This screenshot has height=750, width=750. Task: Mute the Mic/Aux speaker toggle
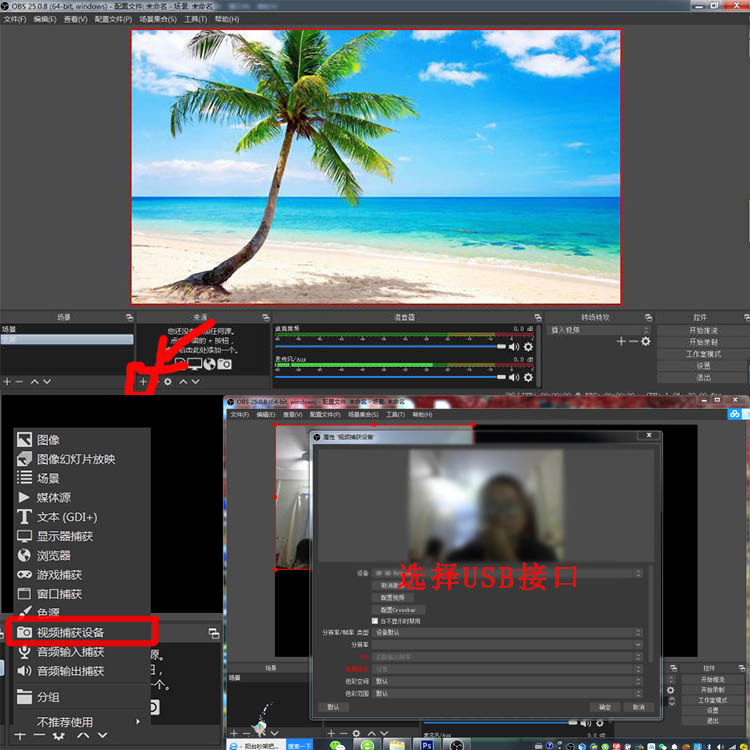(514, 377)
